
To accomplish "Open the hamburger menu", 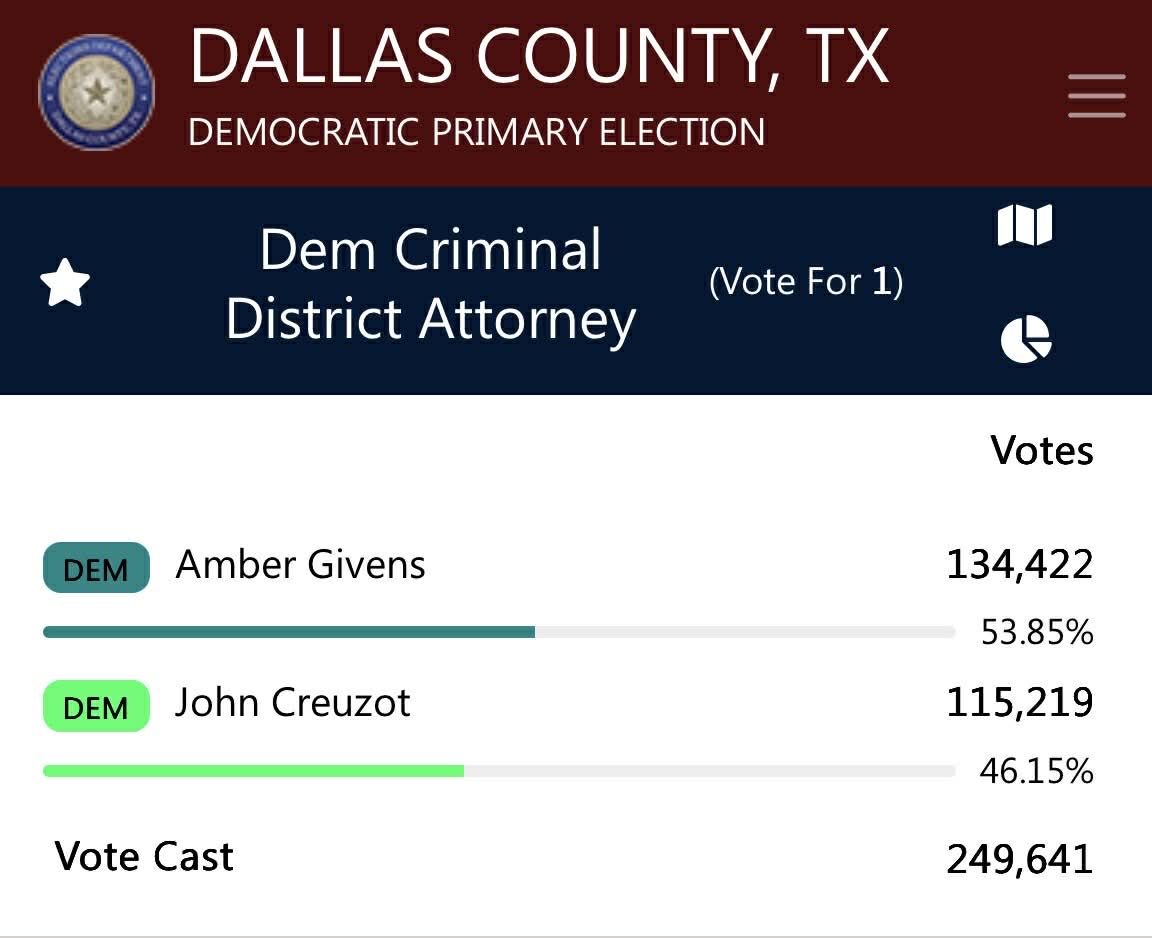I will pos(1096,96).
